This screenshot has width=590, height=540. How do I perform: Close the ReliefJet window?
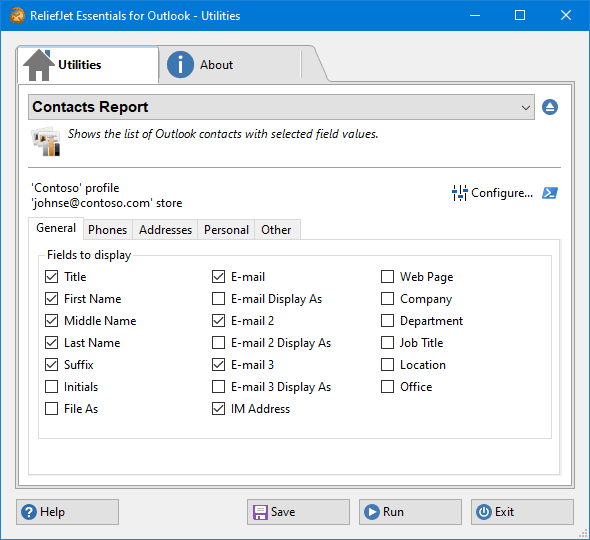coord(566,15)
